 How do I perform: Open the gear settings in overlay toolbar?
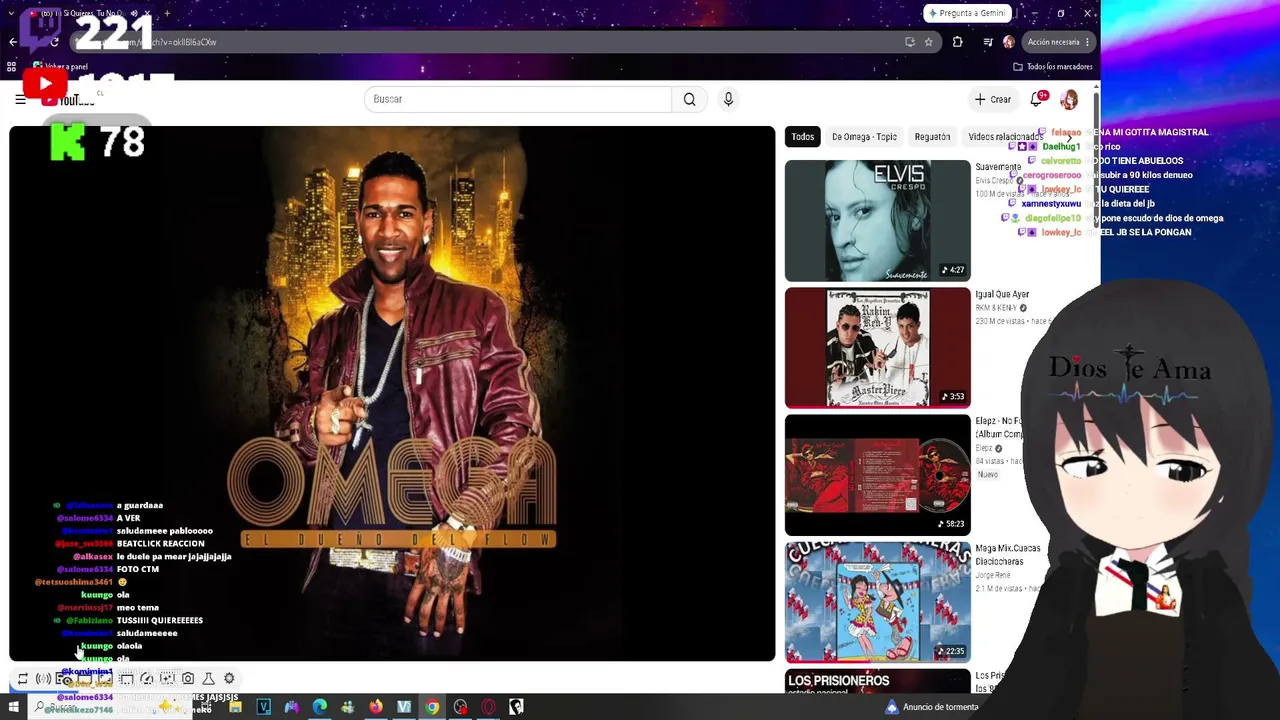pyautogui.click(x=229, y=679)
